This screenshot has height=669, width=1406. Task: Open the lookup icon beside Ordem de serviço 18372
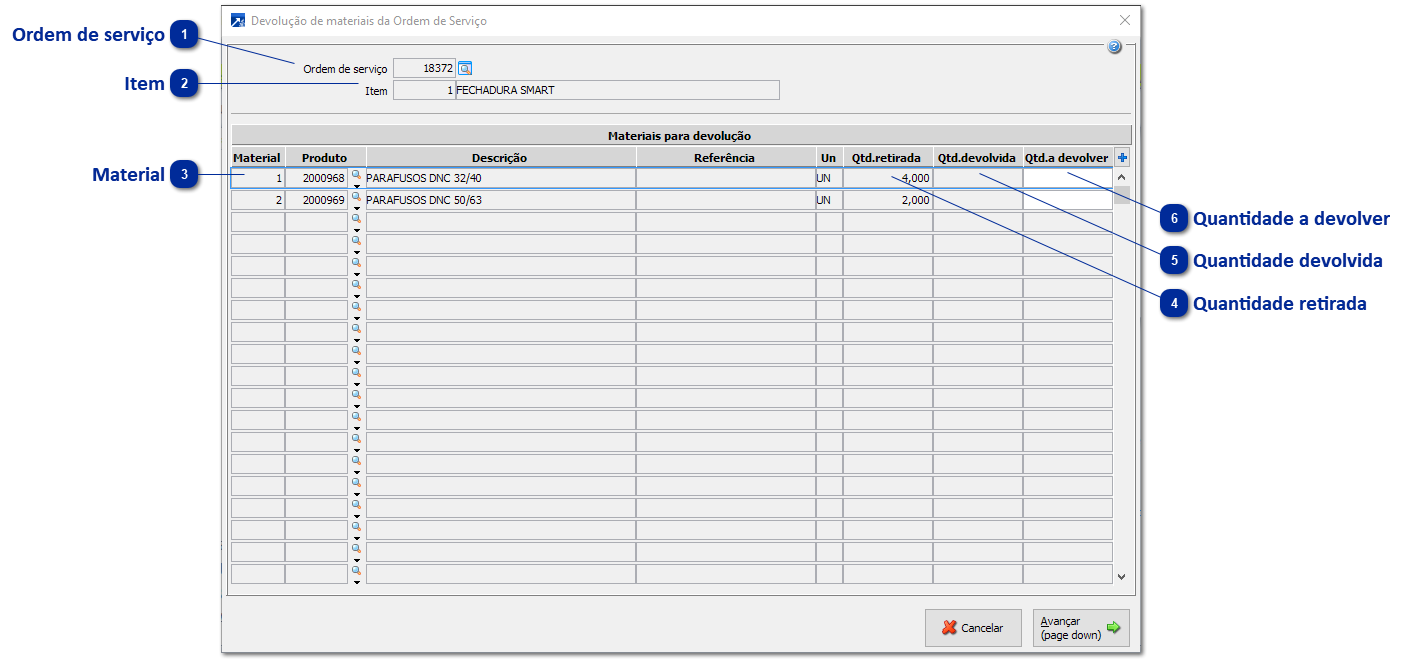point(464,69)
